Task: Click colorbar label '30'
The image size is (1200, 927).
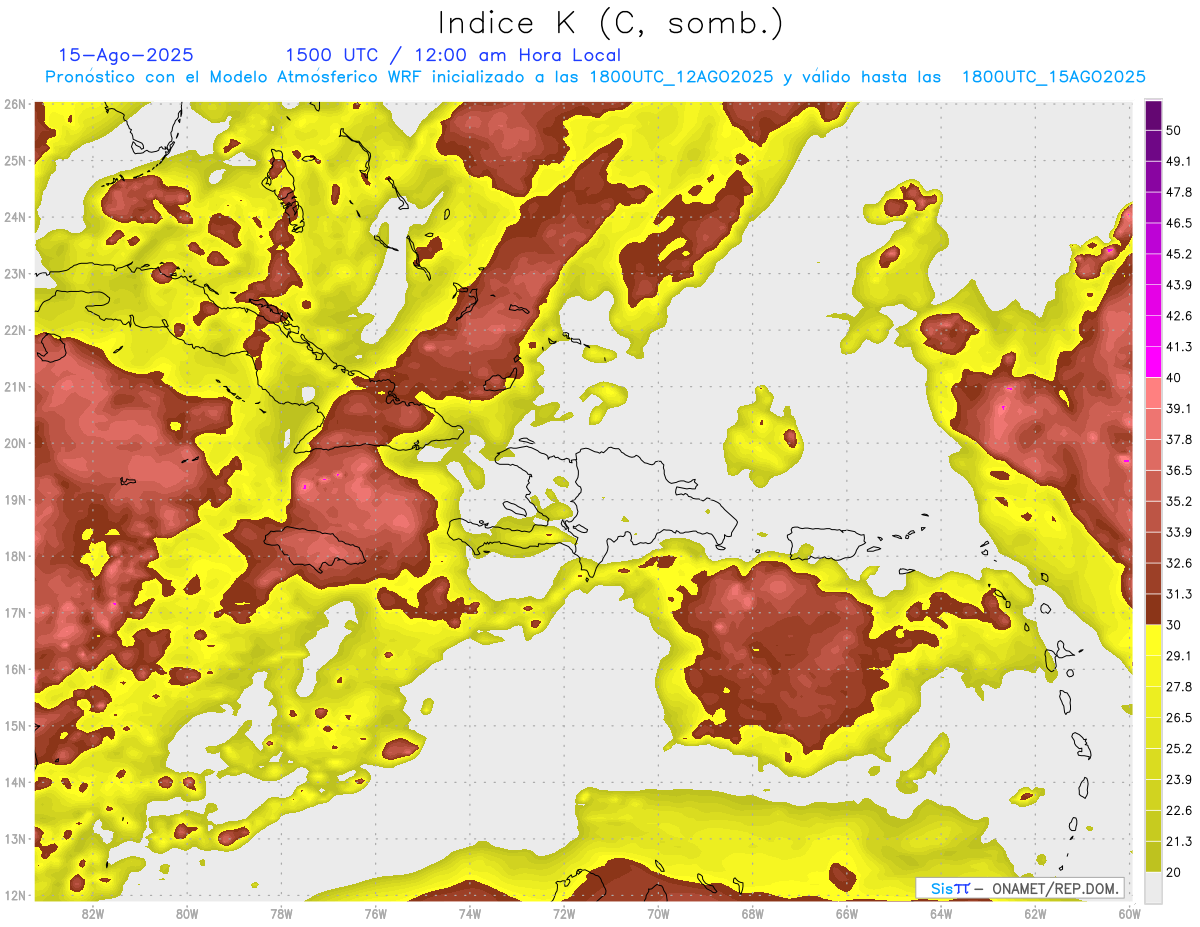Action: pos(1174,625)
